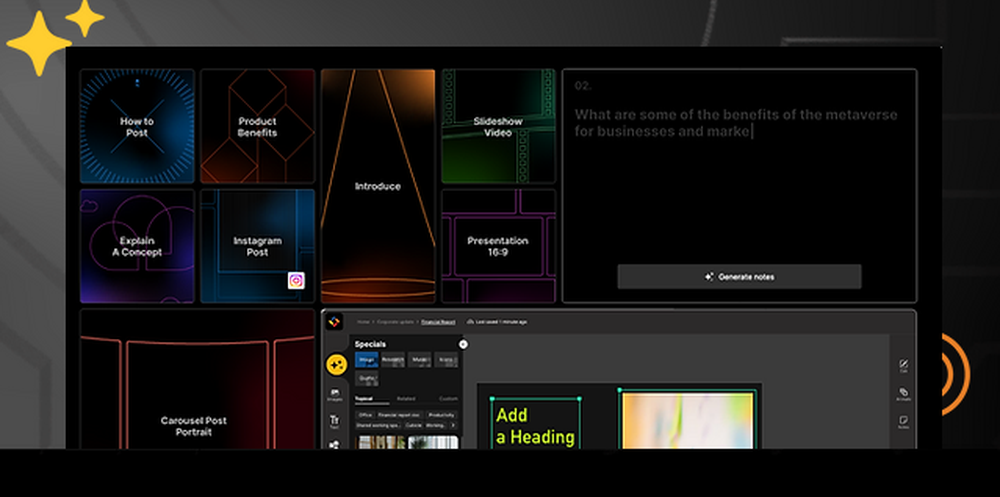Open the Product Benefits template card

(258, 126)
